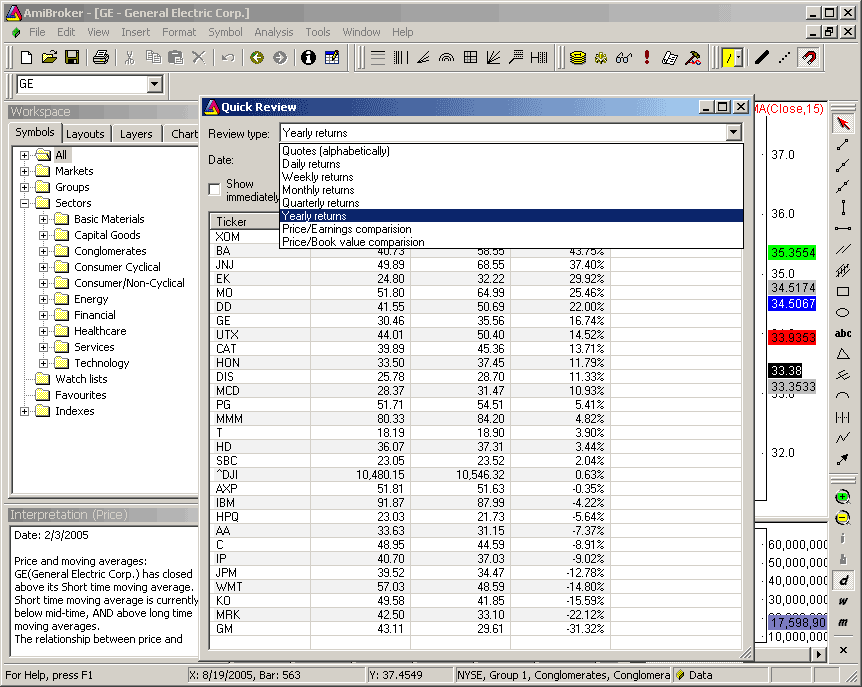Save using the floppy disk icon
This screenshot has width=862, height=687.
coord(72,57)
